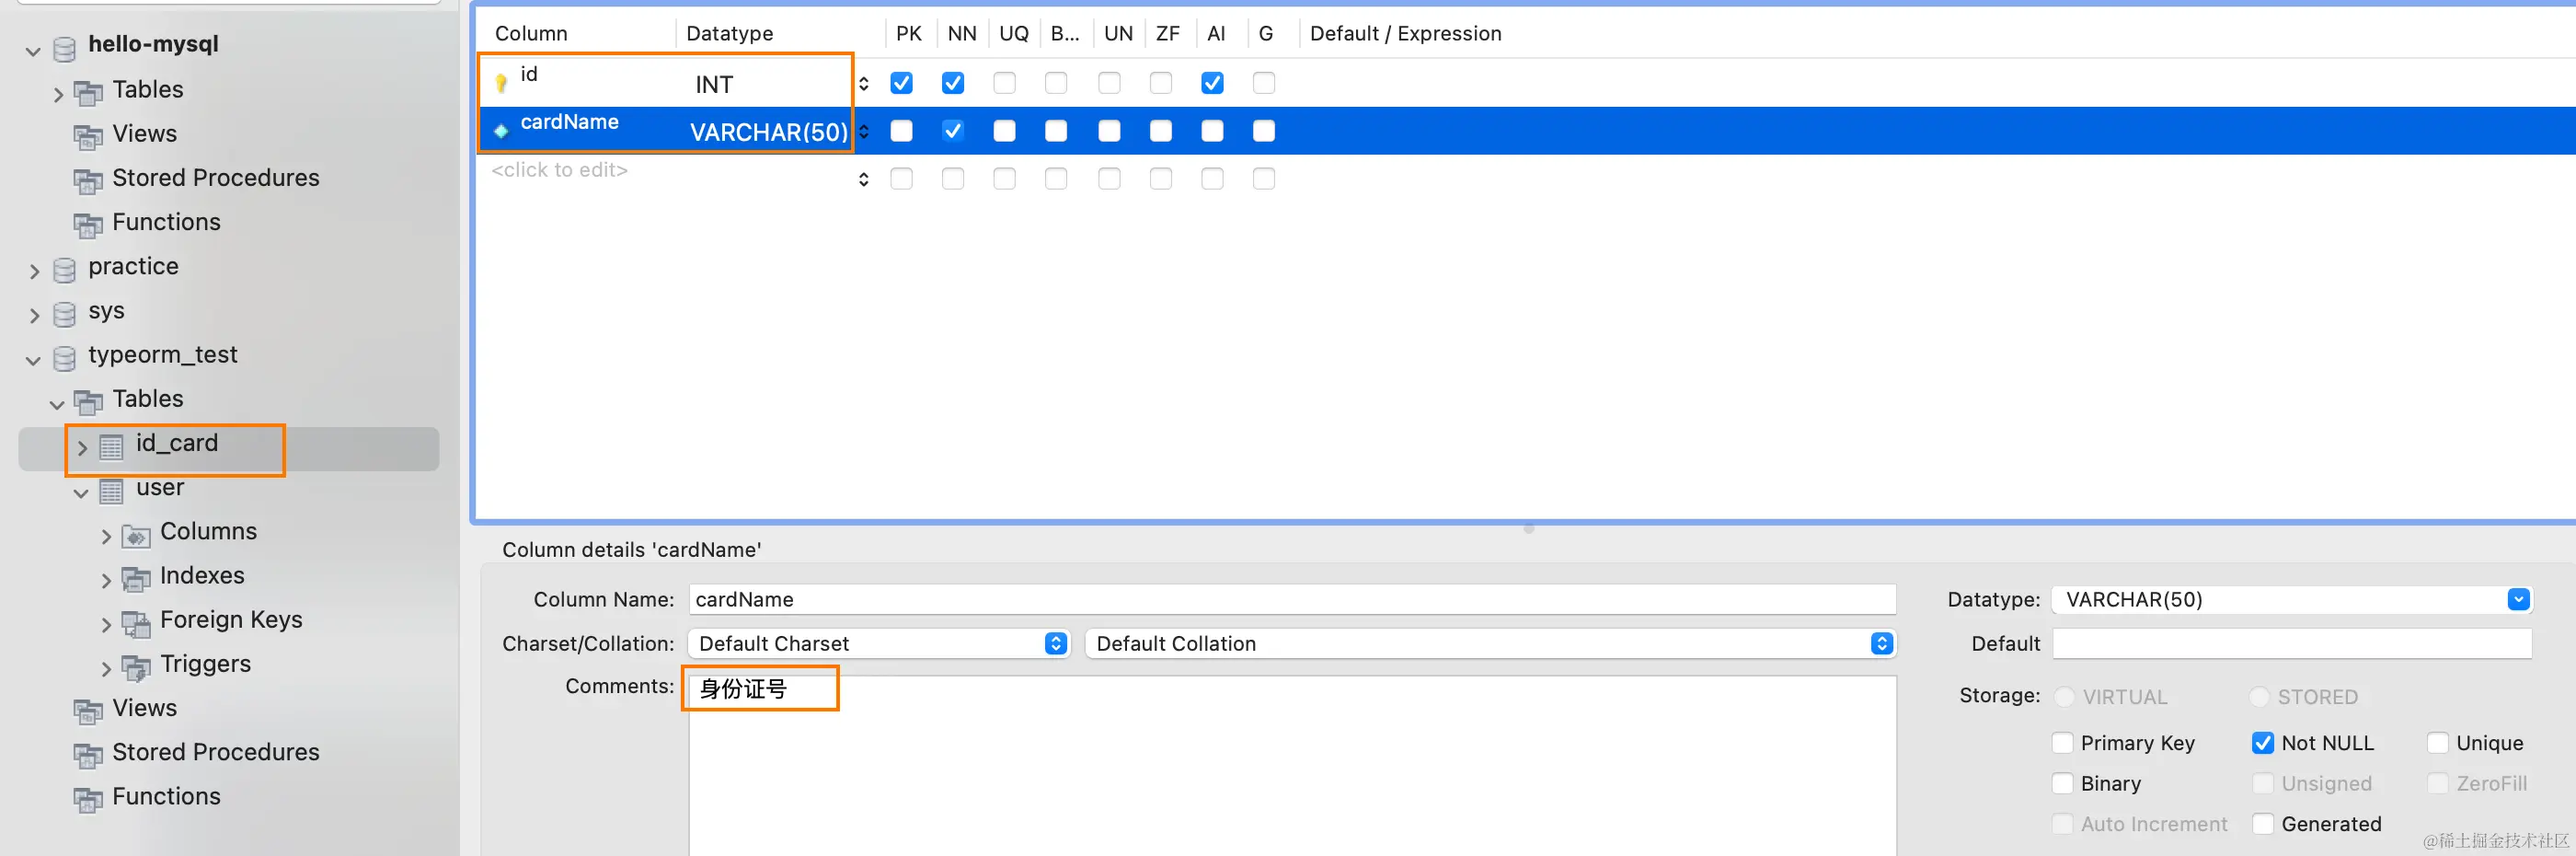Click Tables folder icon under hello-mysql
Screen dimensions: 2576x856
pyautogui.click(x=88, y=93)
